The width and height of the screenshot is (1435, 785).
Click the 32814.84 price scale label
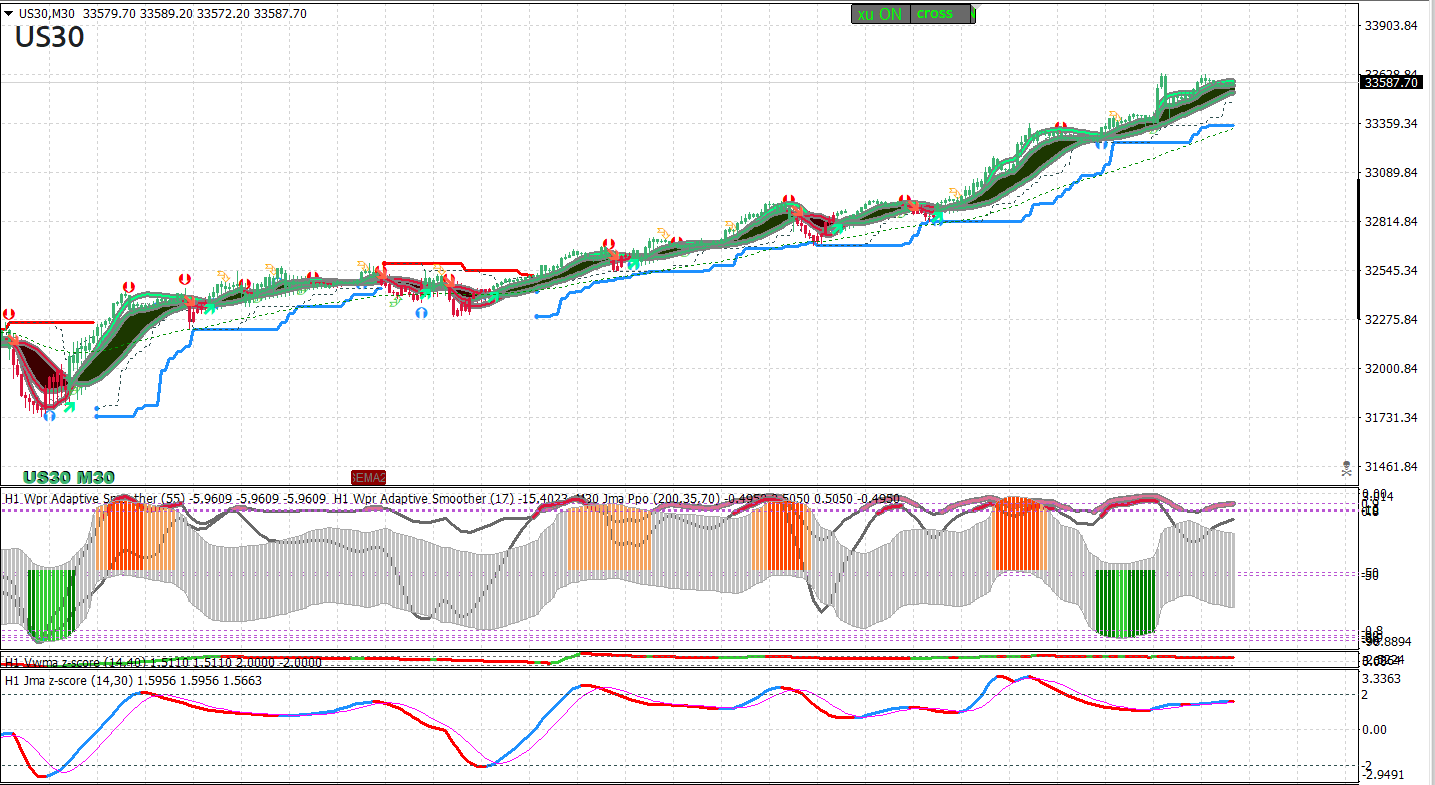tap(1391, 222)
